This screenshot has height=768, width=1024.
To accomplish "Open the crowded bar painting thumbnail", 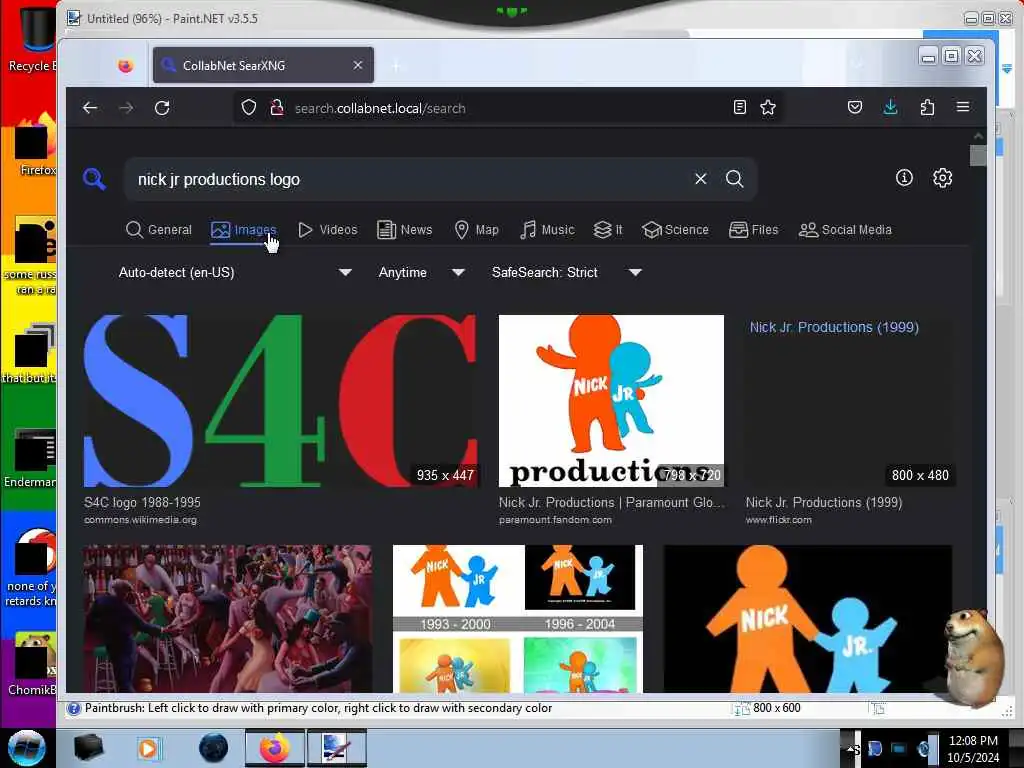I will pyautogui.click(x=228, y=618).
